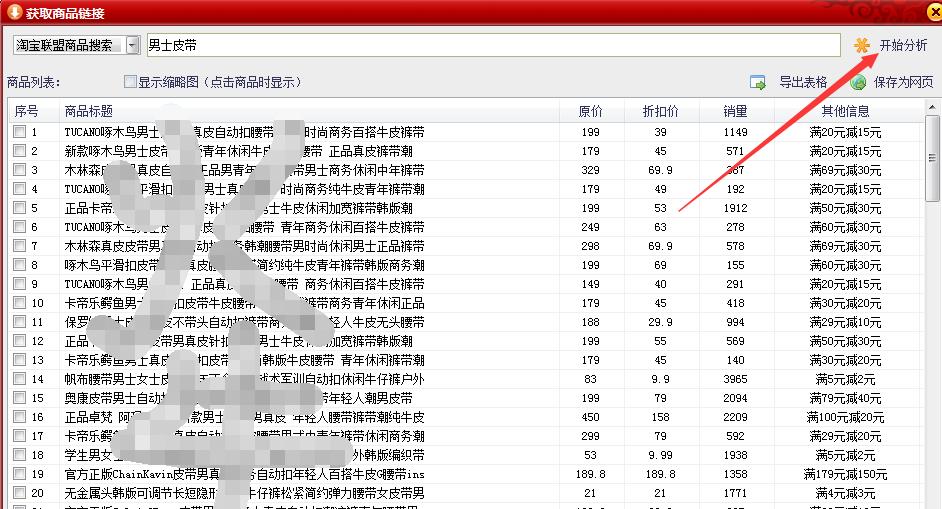Image resolution: width=942 pixels, height=509 pixels.
Task: Click original price 329 in row 3
Action: point(591,170)
